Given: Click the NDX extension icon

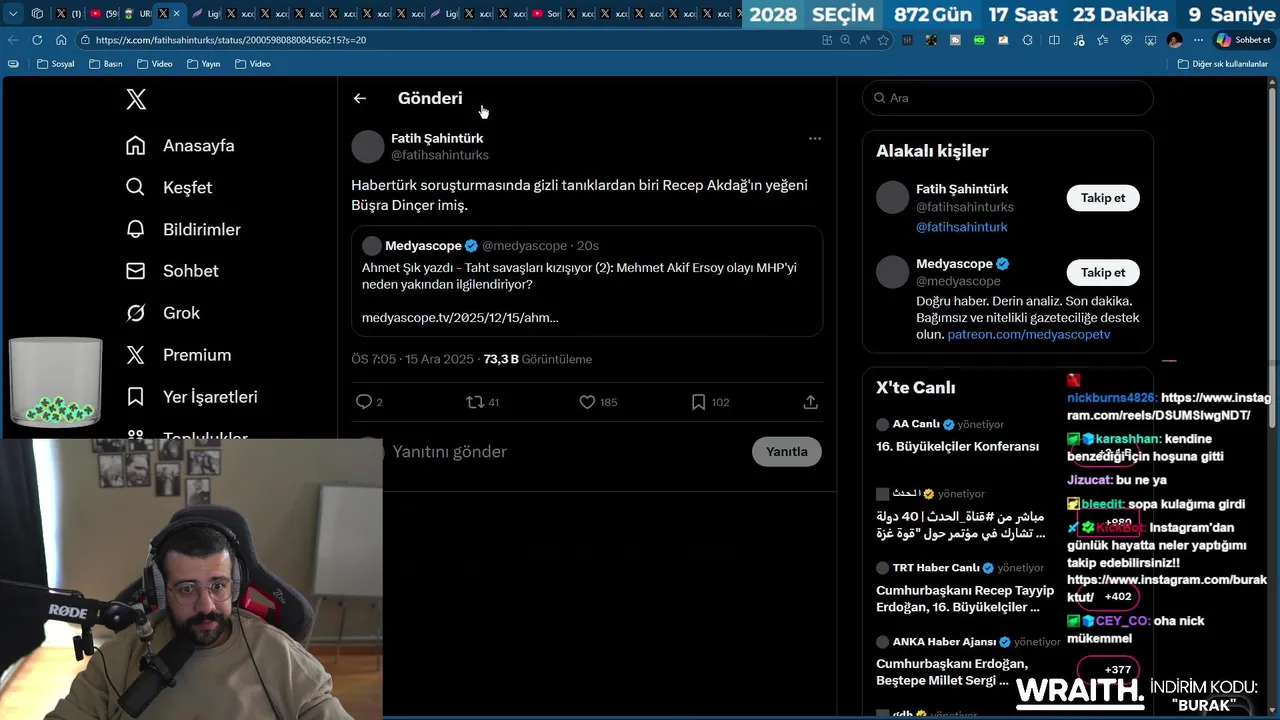Looking at the screenshot, I should [979, 40].
